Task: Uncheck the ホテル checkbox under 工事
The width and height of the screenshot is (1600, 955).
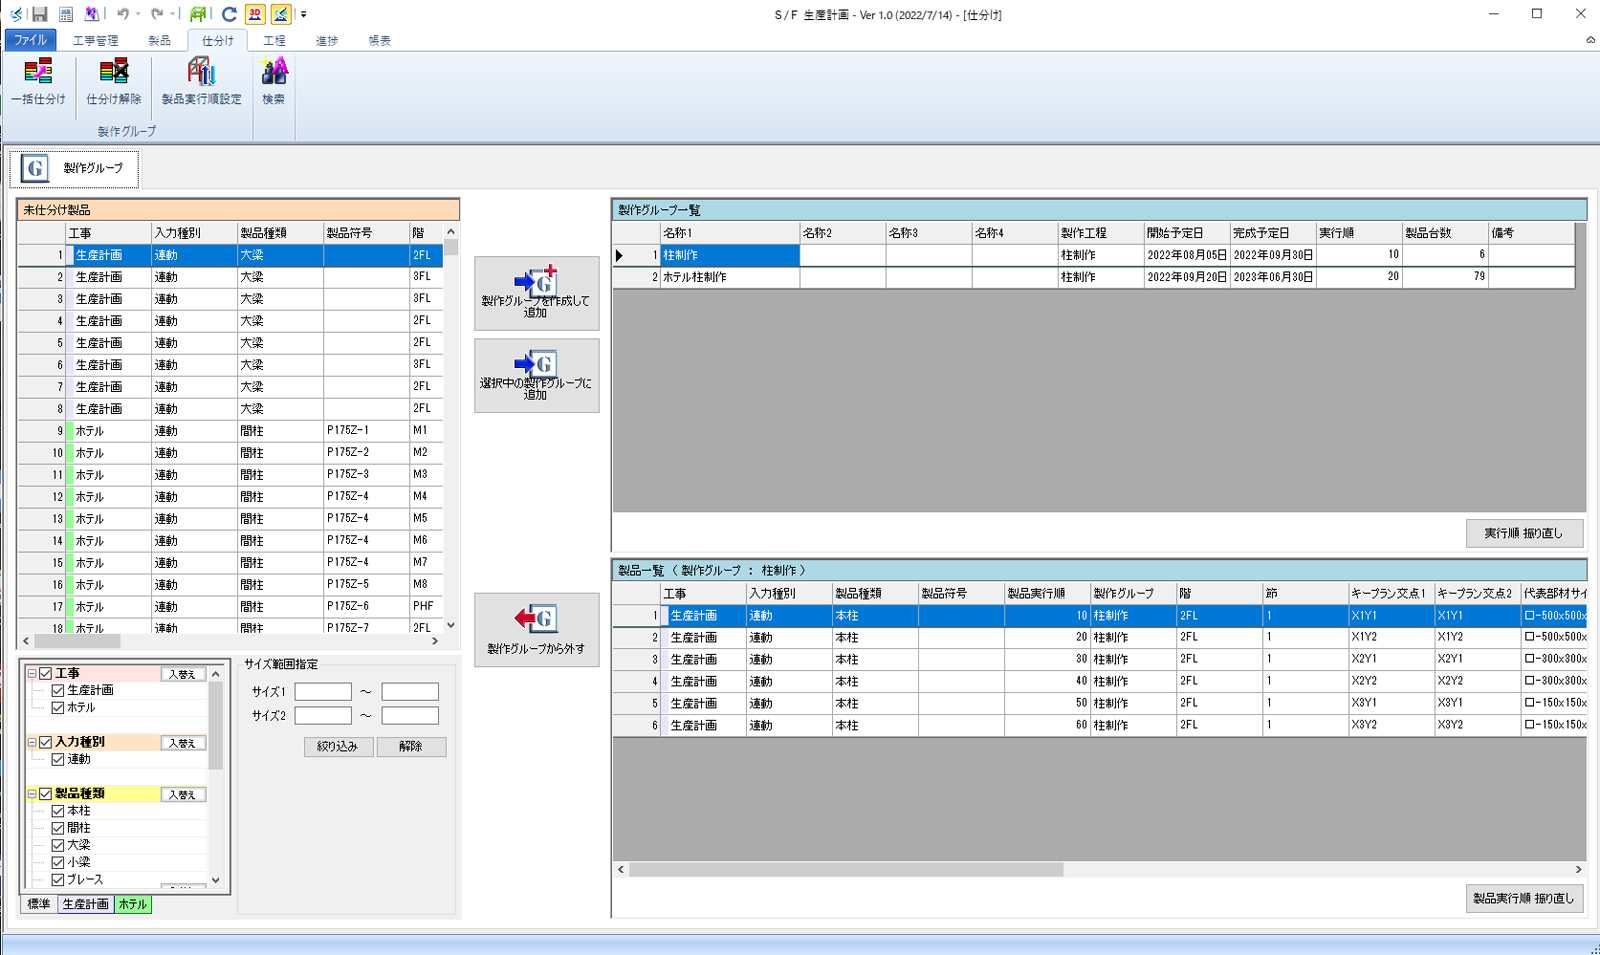Action: tap(58, 708)
